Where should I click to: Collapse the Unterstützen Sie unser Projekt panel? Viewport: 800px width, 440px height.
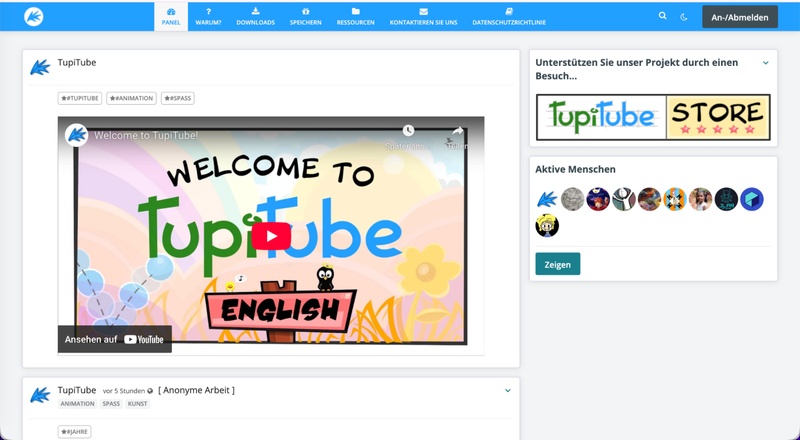tap(766, 63)
